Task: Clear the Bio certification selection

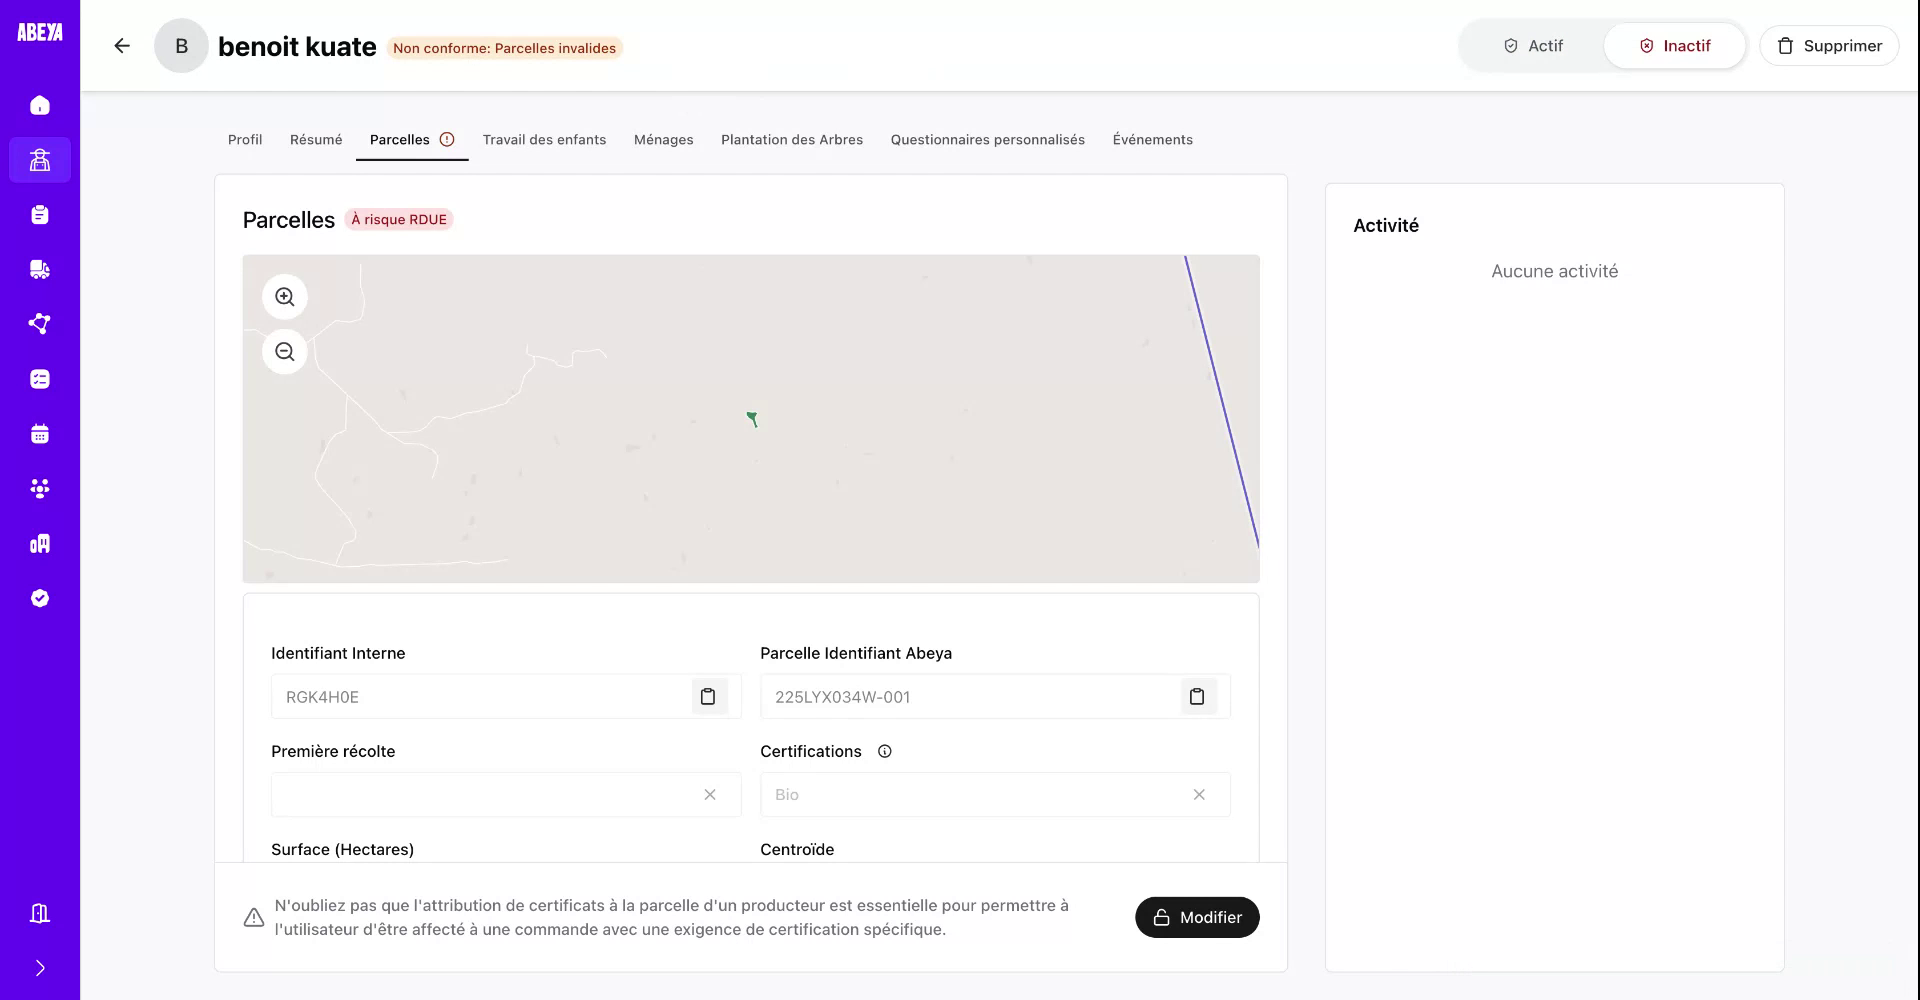Action: [1200, 794]
